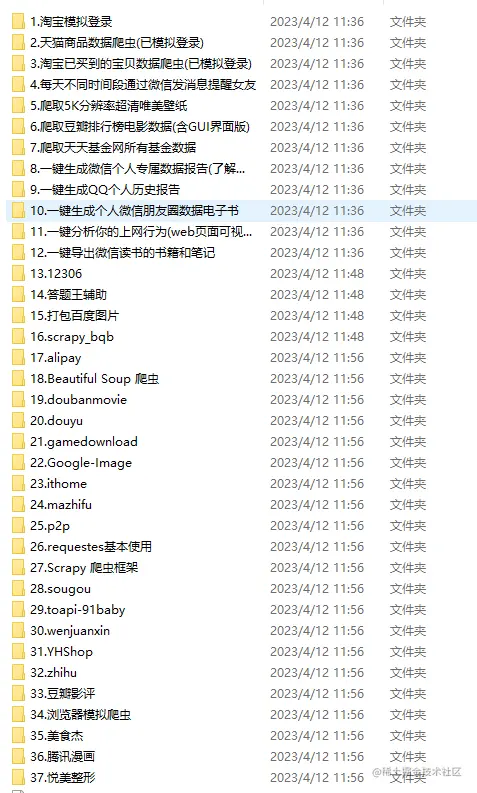Click the 29.toapi-91baby folder name
The height and width of the screenshot is (793, 477).
pos(77,609)
